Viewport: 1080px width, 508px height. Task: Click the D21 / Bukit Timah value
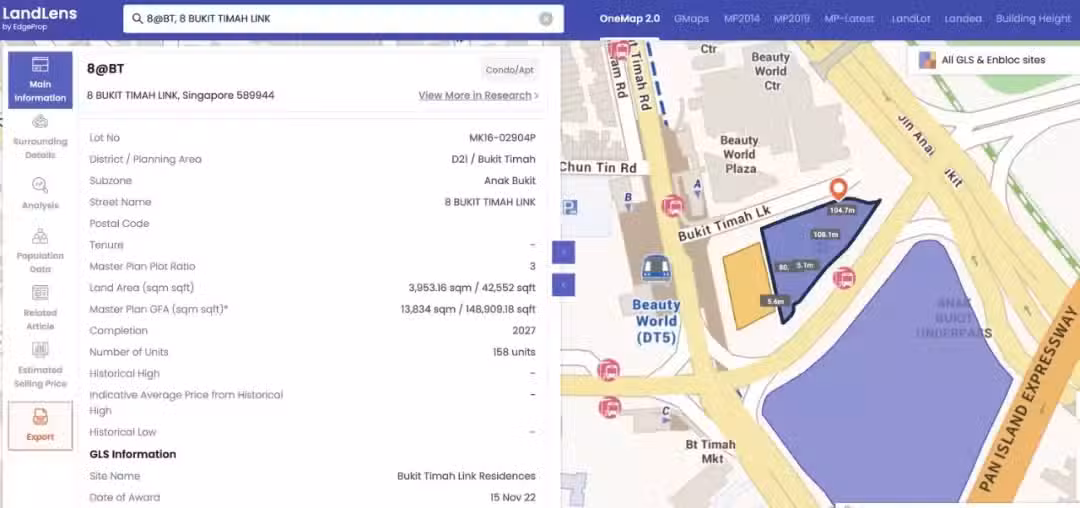(x=493, y=159)
